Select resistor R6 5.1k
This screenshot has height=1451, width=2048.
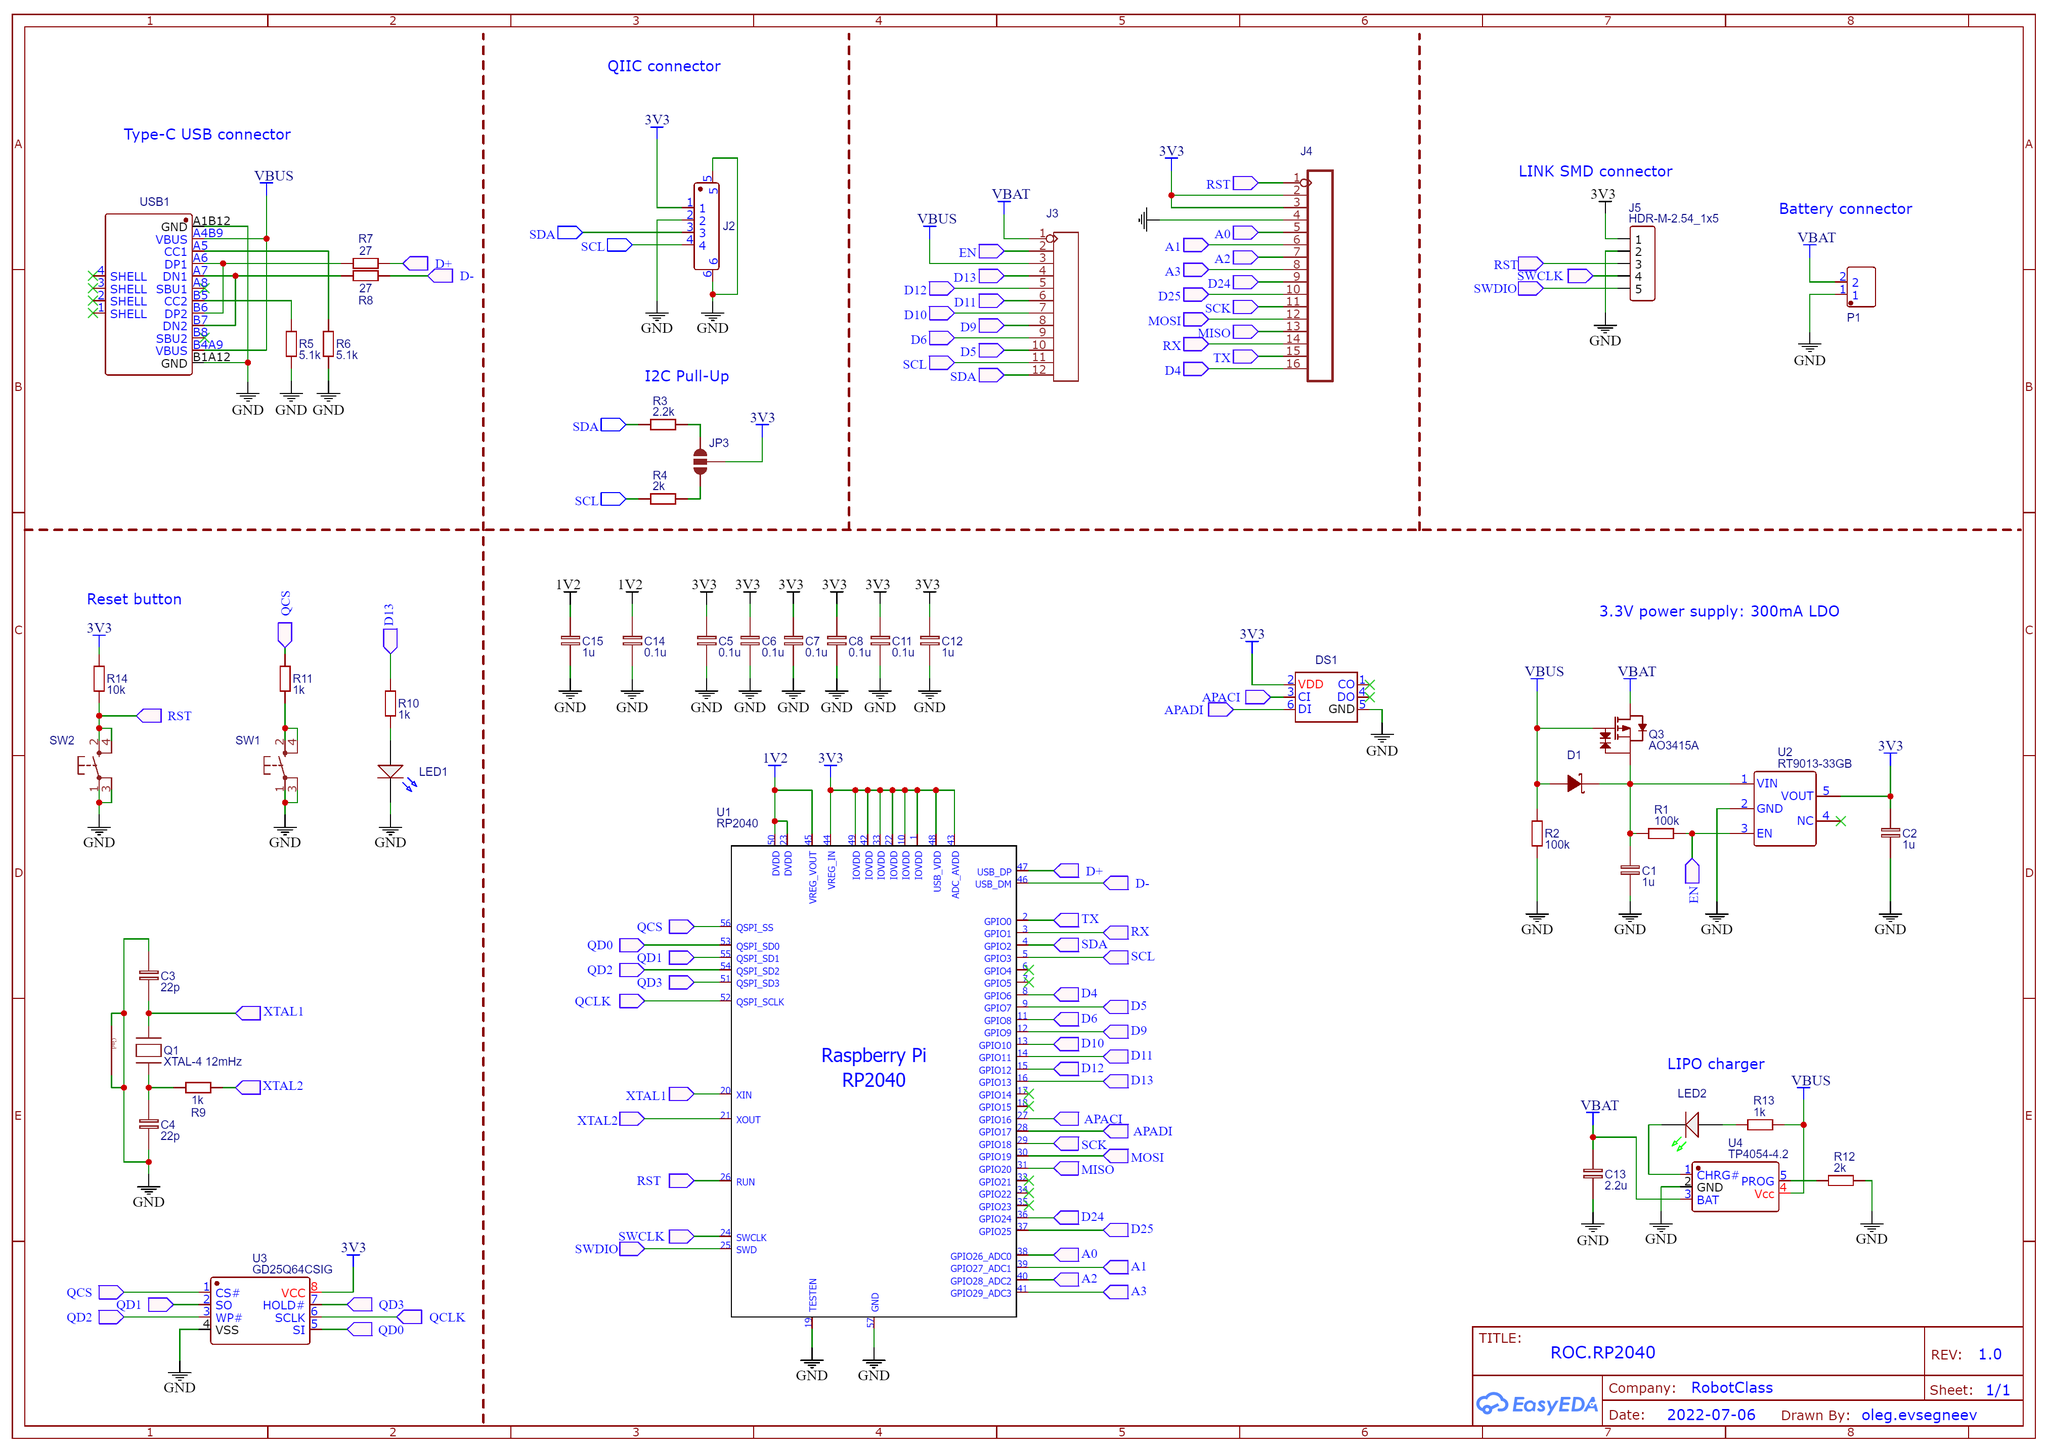[328, 345]
